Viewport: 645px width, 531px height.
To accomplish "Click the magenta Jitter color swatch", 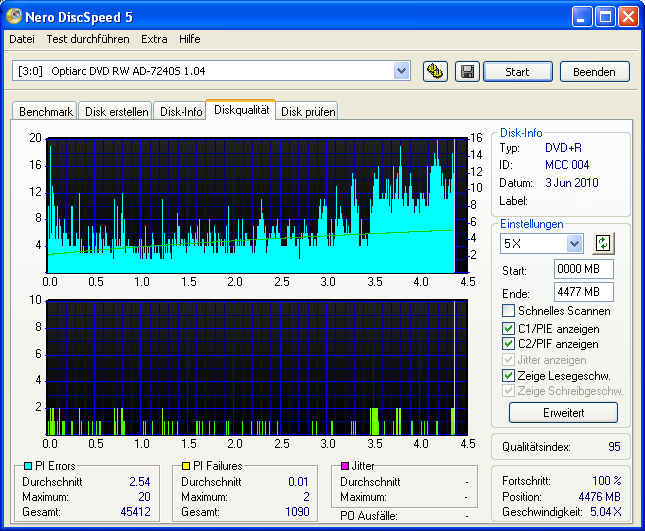I will [x=345, y=466].
